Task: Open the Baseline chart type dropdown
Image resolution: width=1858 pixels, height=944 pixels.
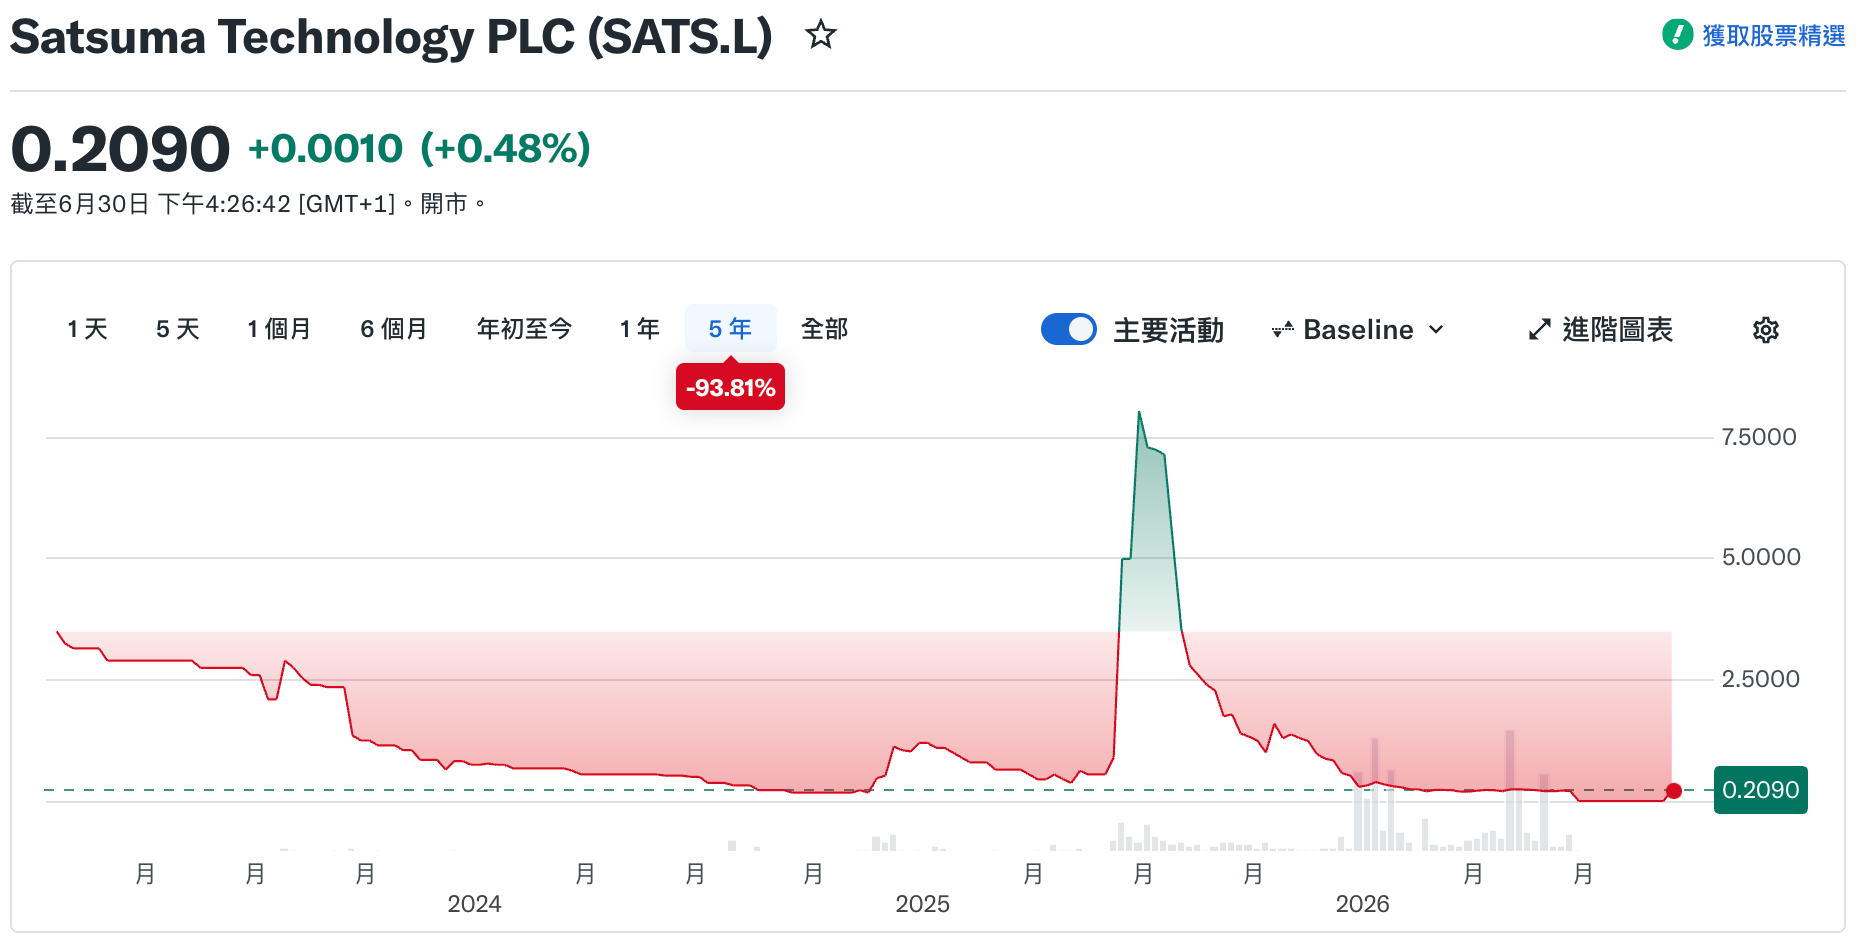Action: 1358,330
